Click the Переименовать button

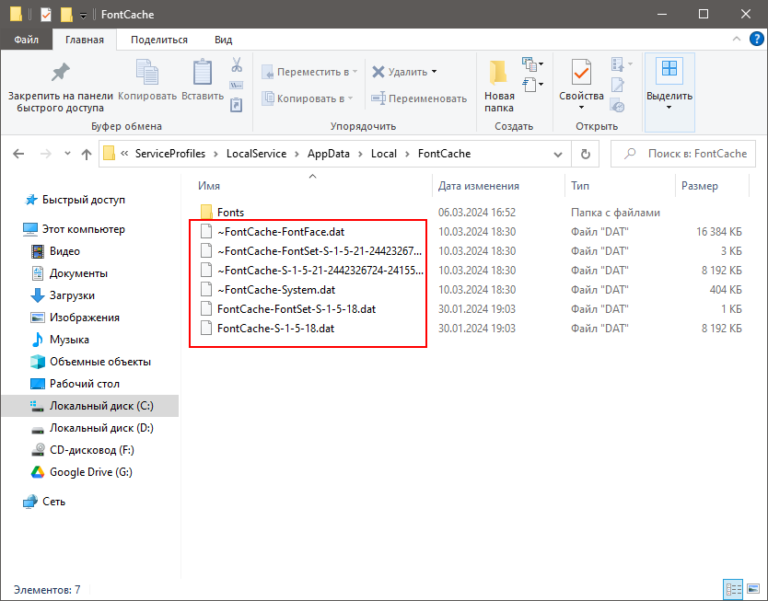(419, 98)
